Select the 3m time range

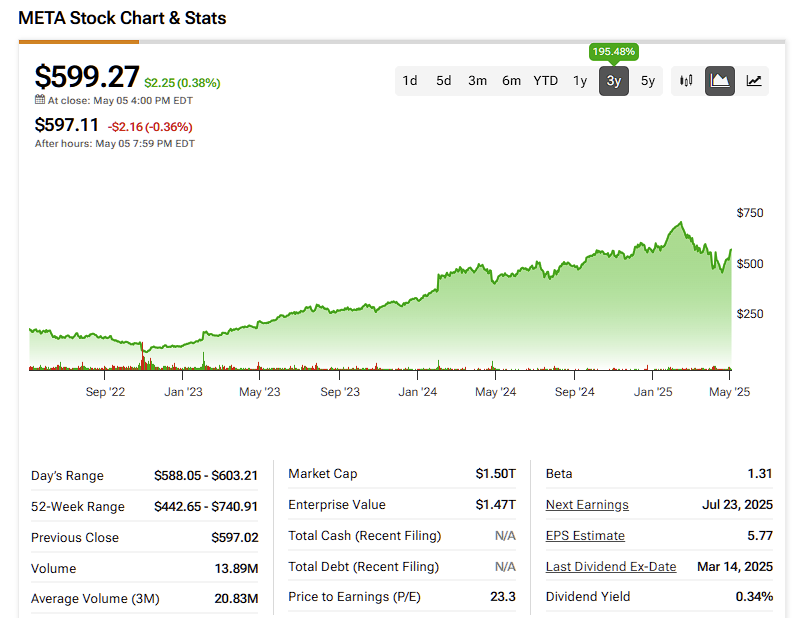click(x=477, y=81)
